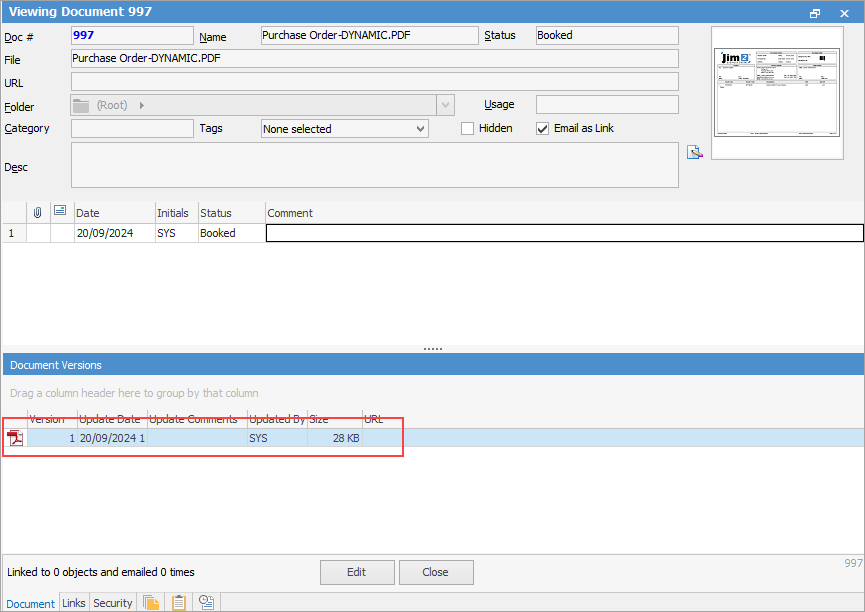Image resolution: width=865 pixels, height=612 pixels.
Task: Click the Document Versions panel header
Action: pos(433,365)
